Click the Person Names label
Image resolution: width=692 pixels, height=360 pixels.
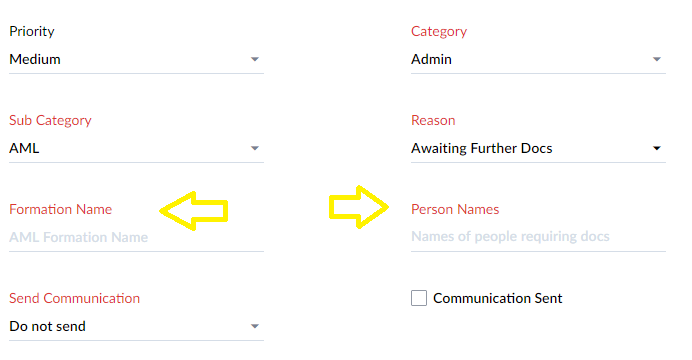point(455,209)
